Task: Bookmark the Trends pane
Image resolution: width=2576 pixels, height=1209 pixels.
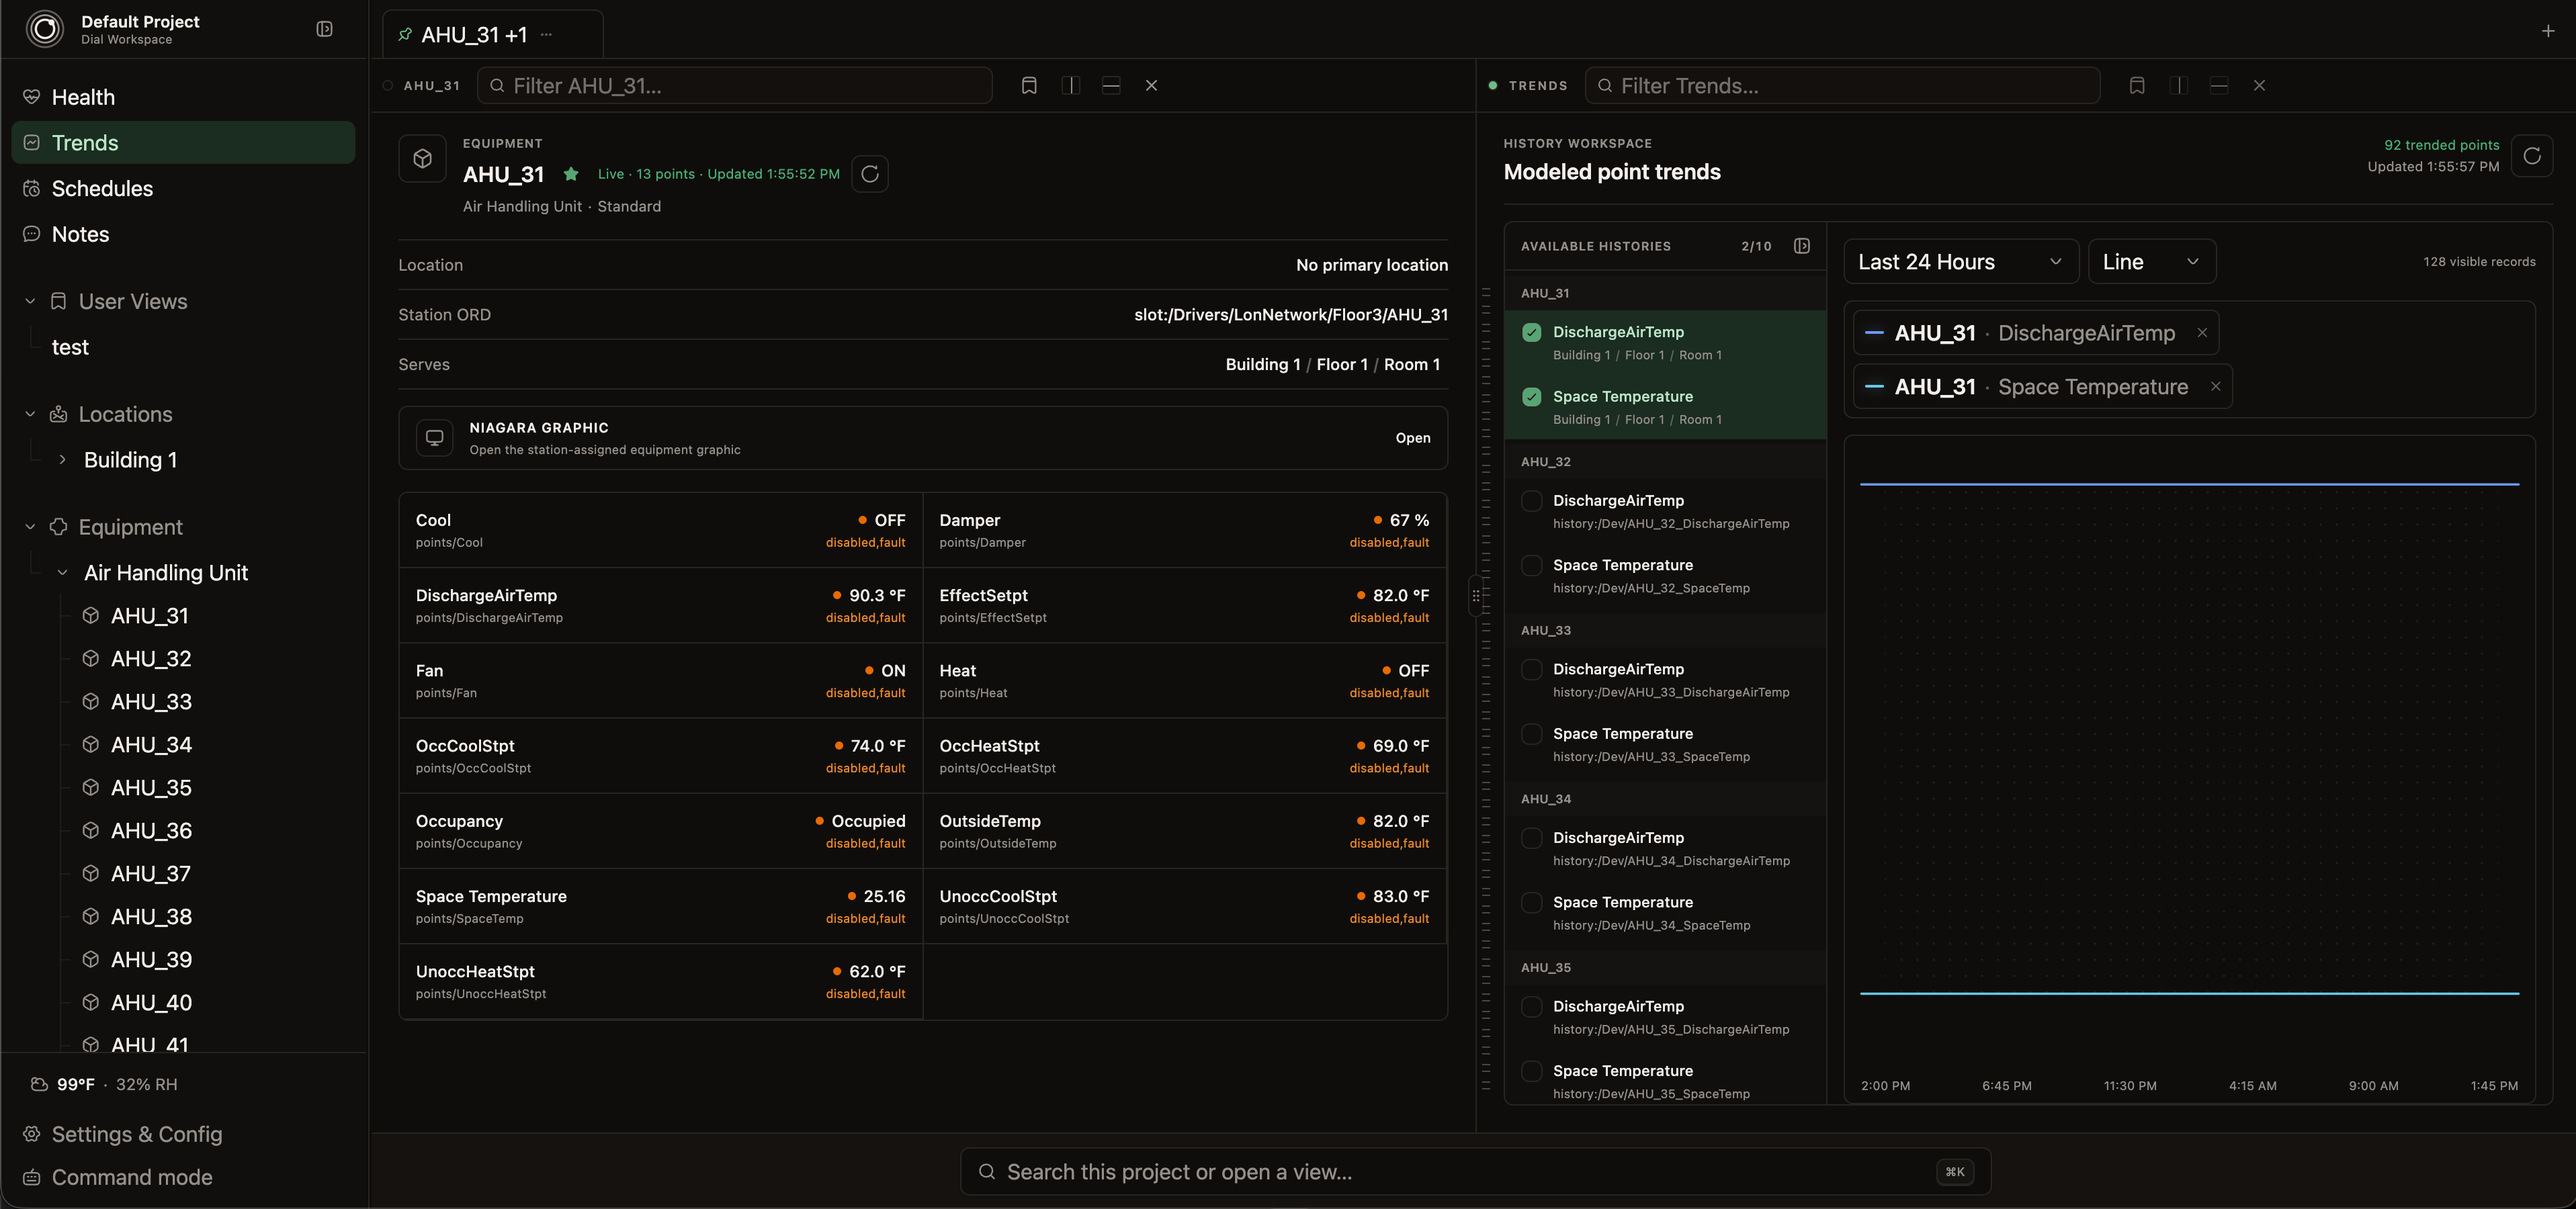Action: pos(2137,86)
